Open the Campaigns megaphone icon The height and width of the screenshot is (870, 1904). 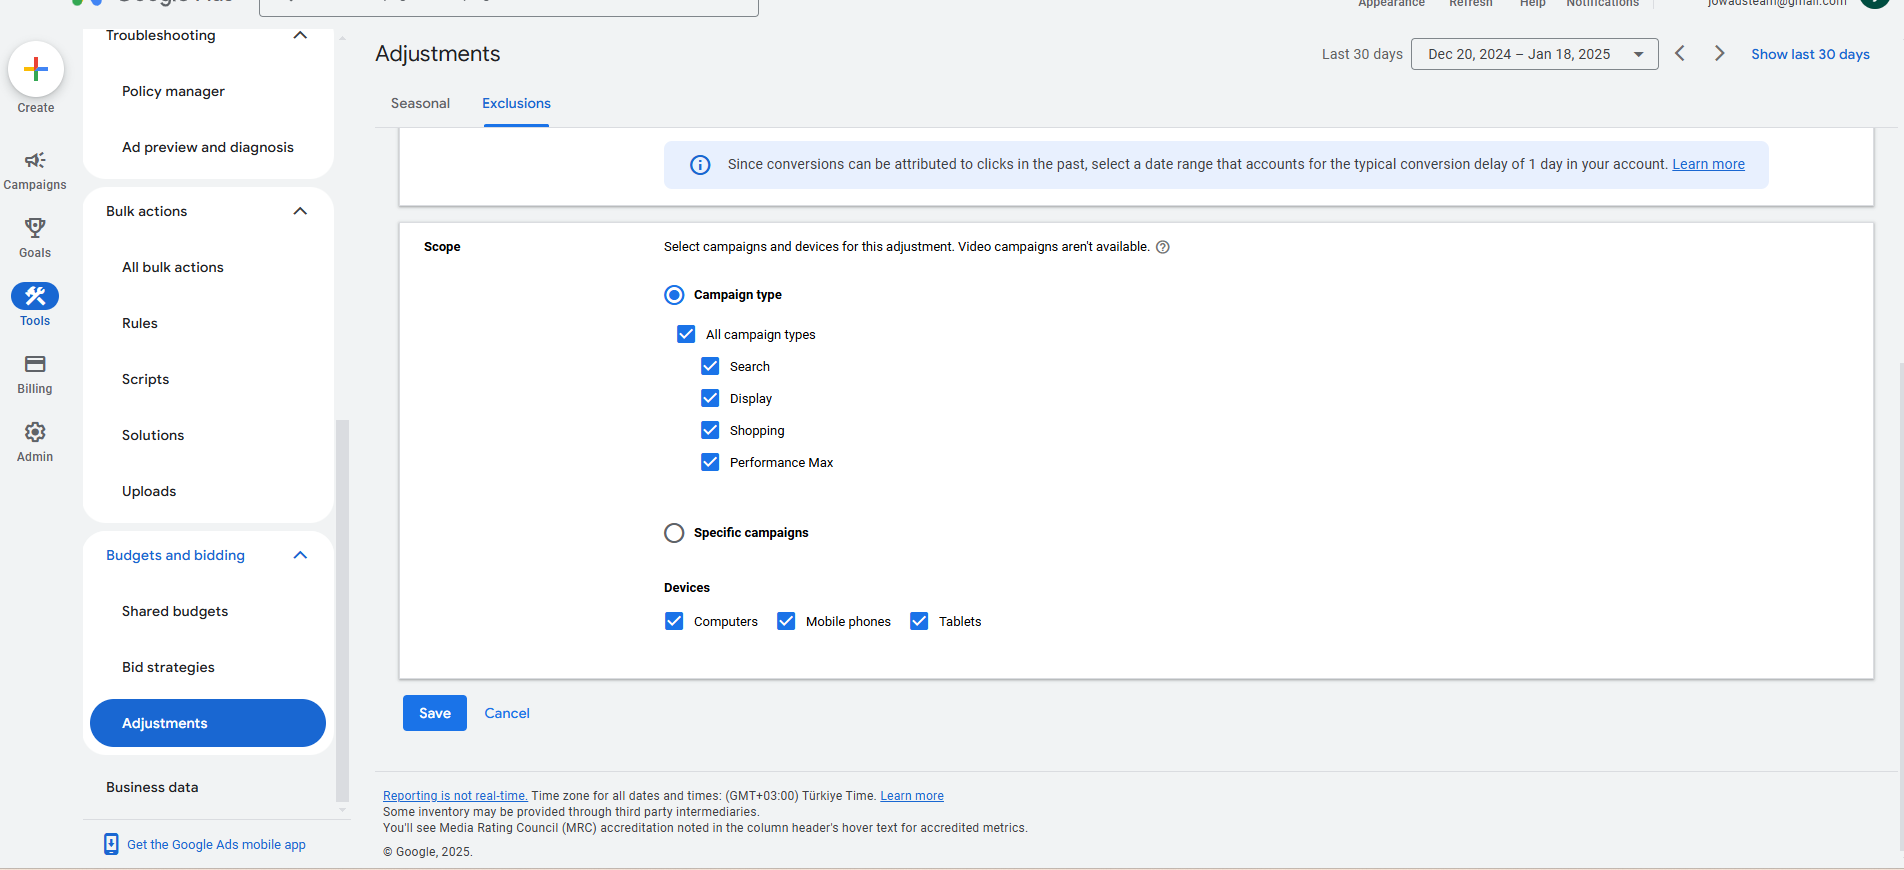click(x=35, y=160)
